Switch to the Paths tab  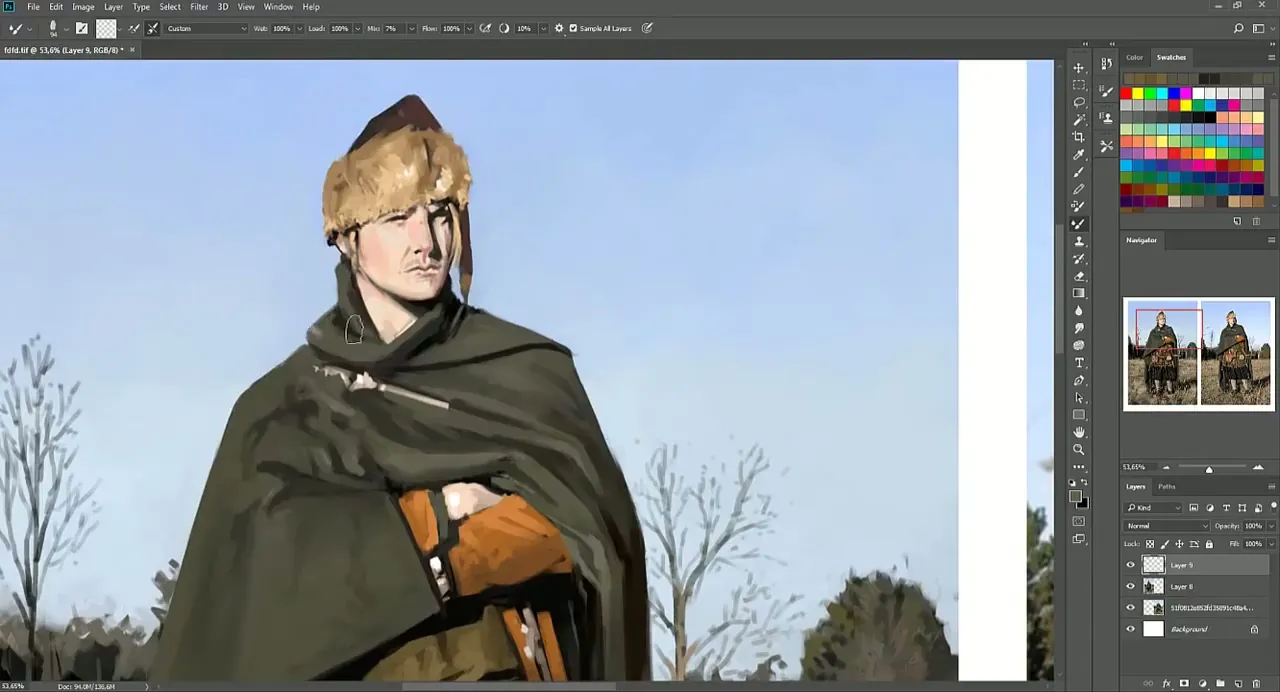[x=1167, y=487]
